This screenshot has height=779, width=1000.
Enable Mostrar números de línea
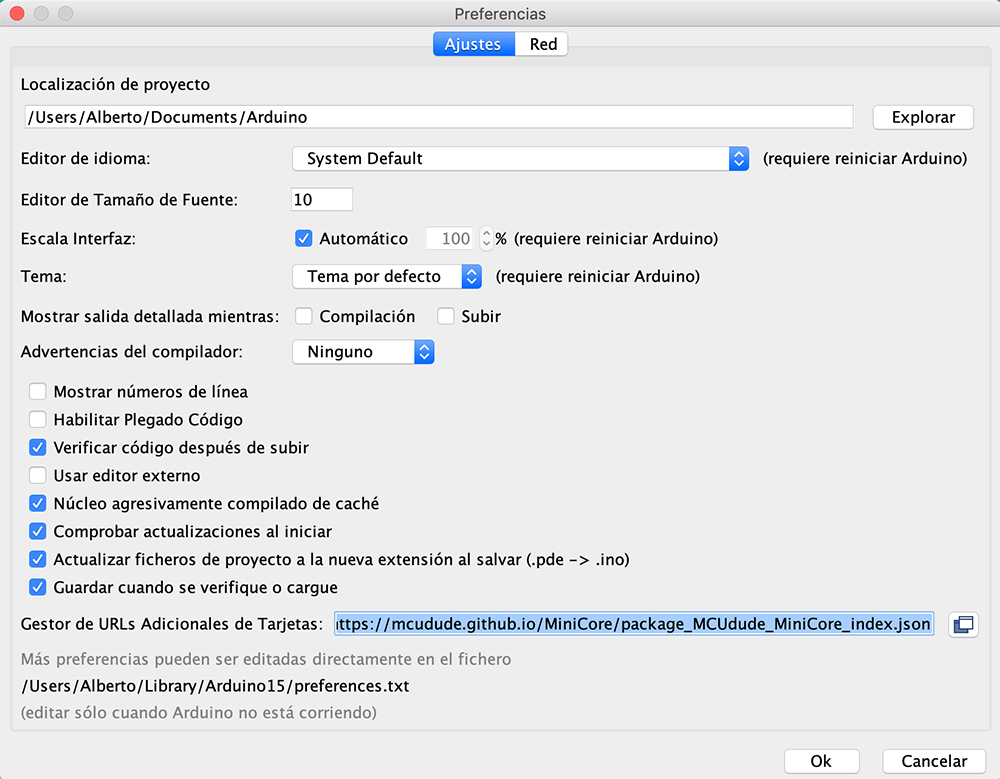(x=38, y=392)
